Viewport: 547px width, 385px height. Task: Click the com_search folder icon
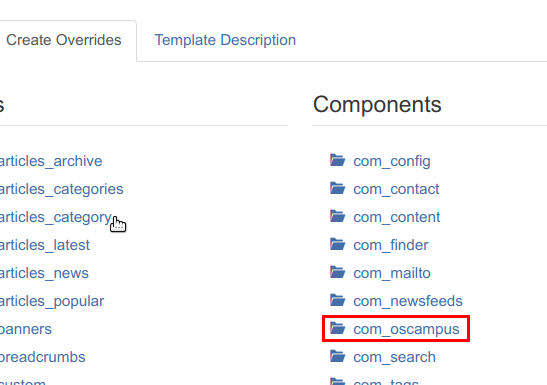click(337, 356)
